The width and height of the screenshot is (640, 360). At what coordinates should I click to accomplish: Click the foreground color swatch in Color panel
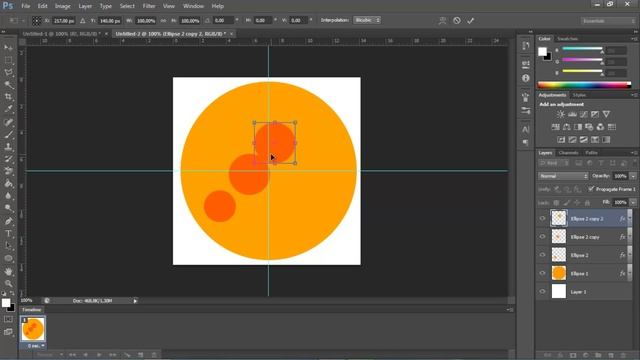click(542, 51)
